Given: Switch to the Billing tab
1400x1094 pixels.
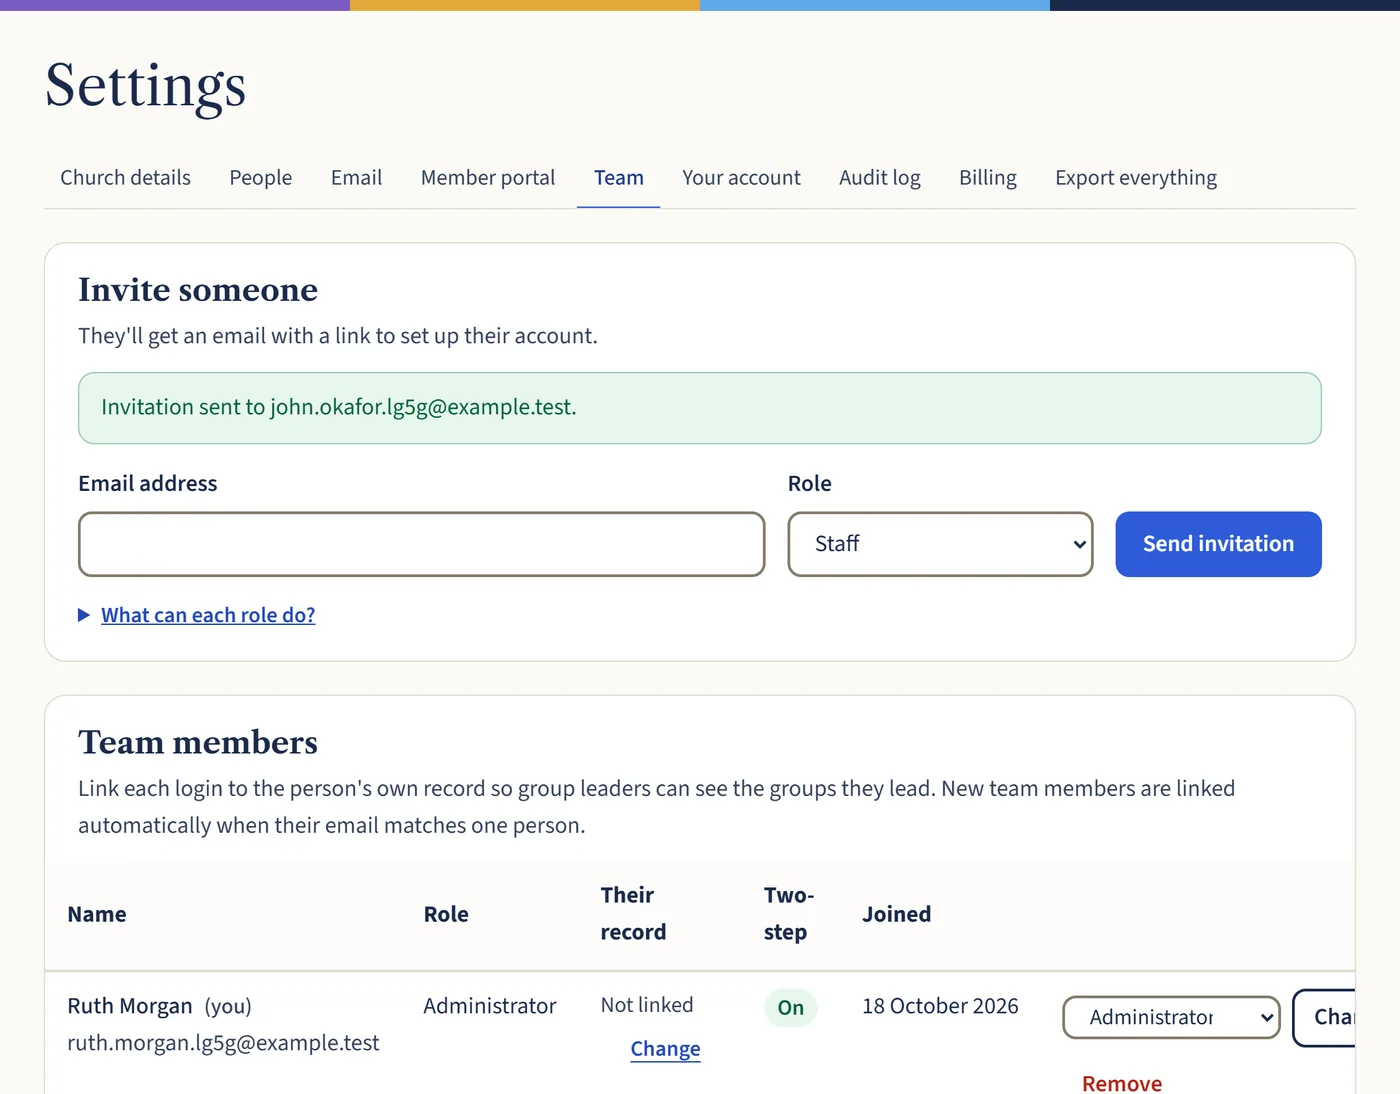Looking at the screenshot, I should 988,178.
